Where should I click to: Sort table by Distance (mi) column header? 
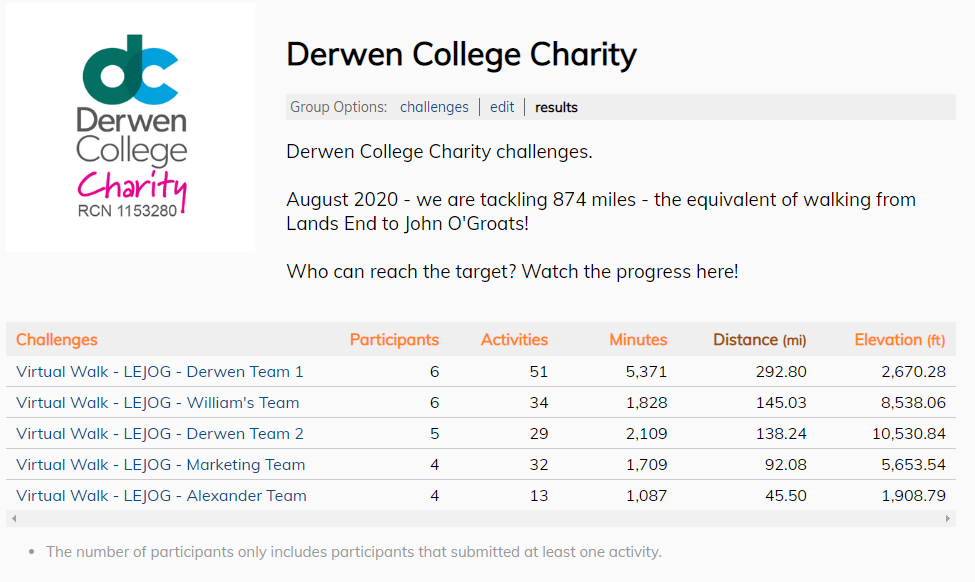pos(759,340)
